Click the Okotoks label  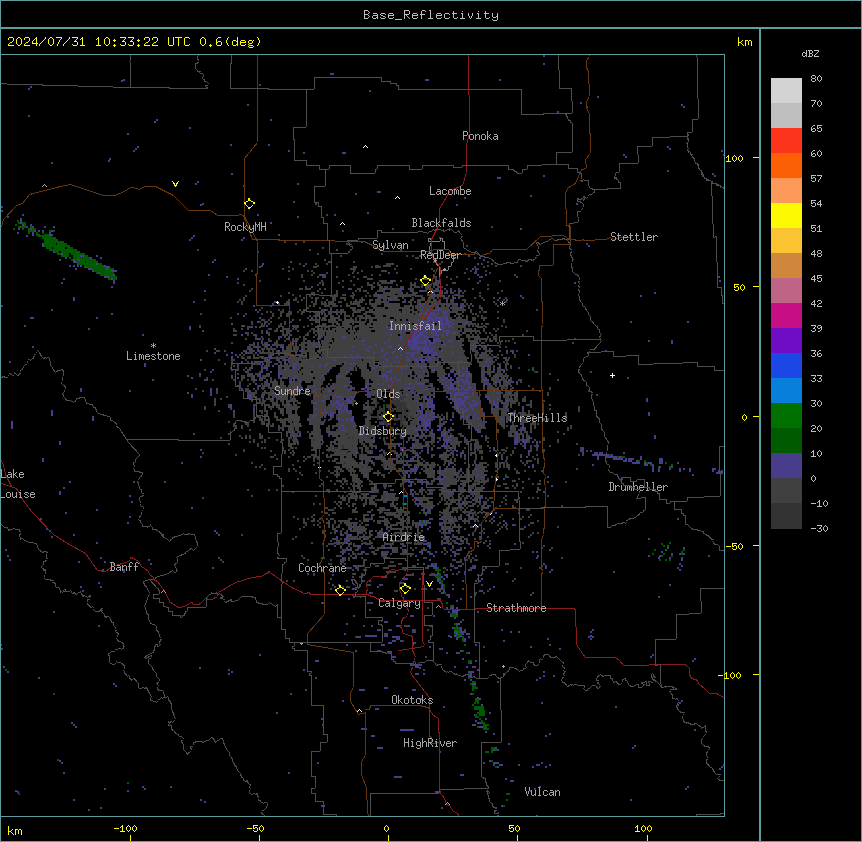tap(412, 700)
